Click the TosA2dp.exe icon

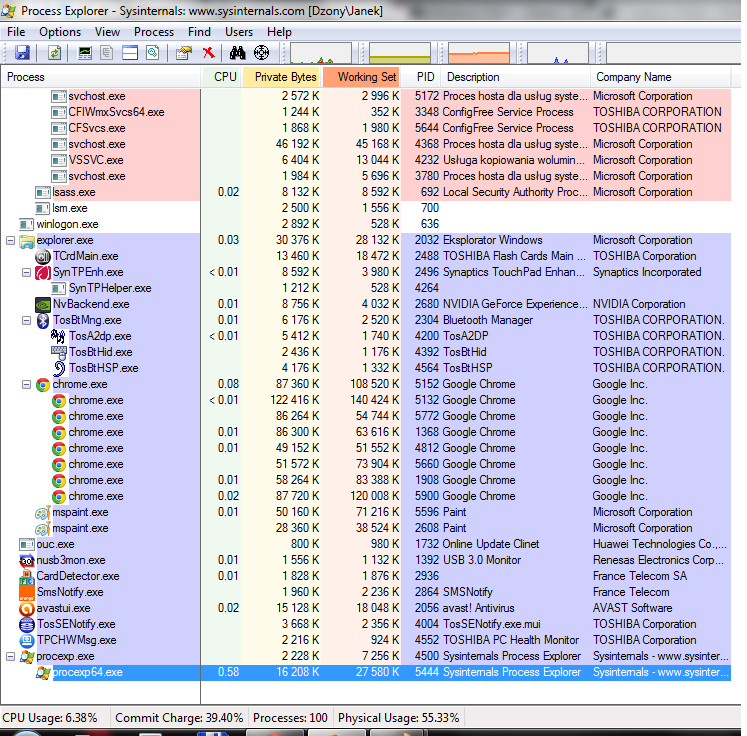click(58, 336)
